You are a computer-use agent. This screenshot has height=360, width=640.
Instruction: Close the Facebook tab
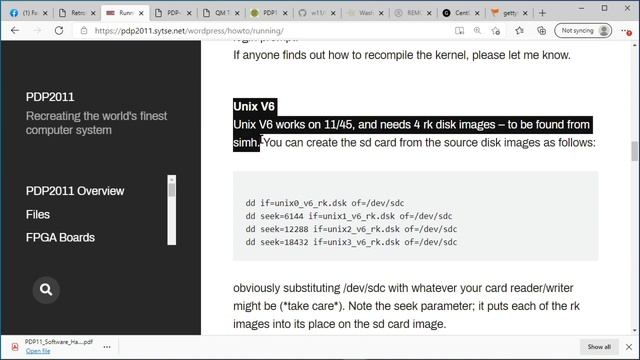pos(45,13)
